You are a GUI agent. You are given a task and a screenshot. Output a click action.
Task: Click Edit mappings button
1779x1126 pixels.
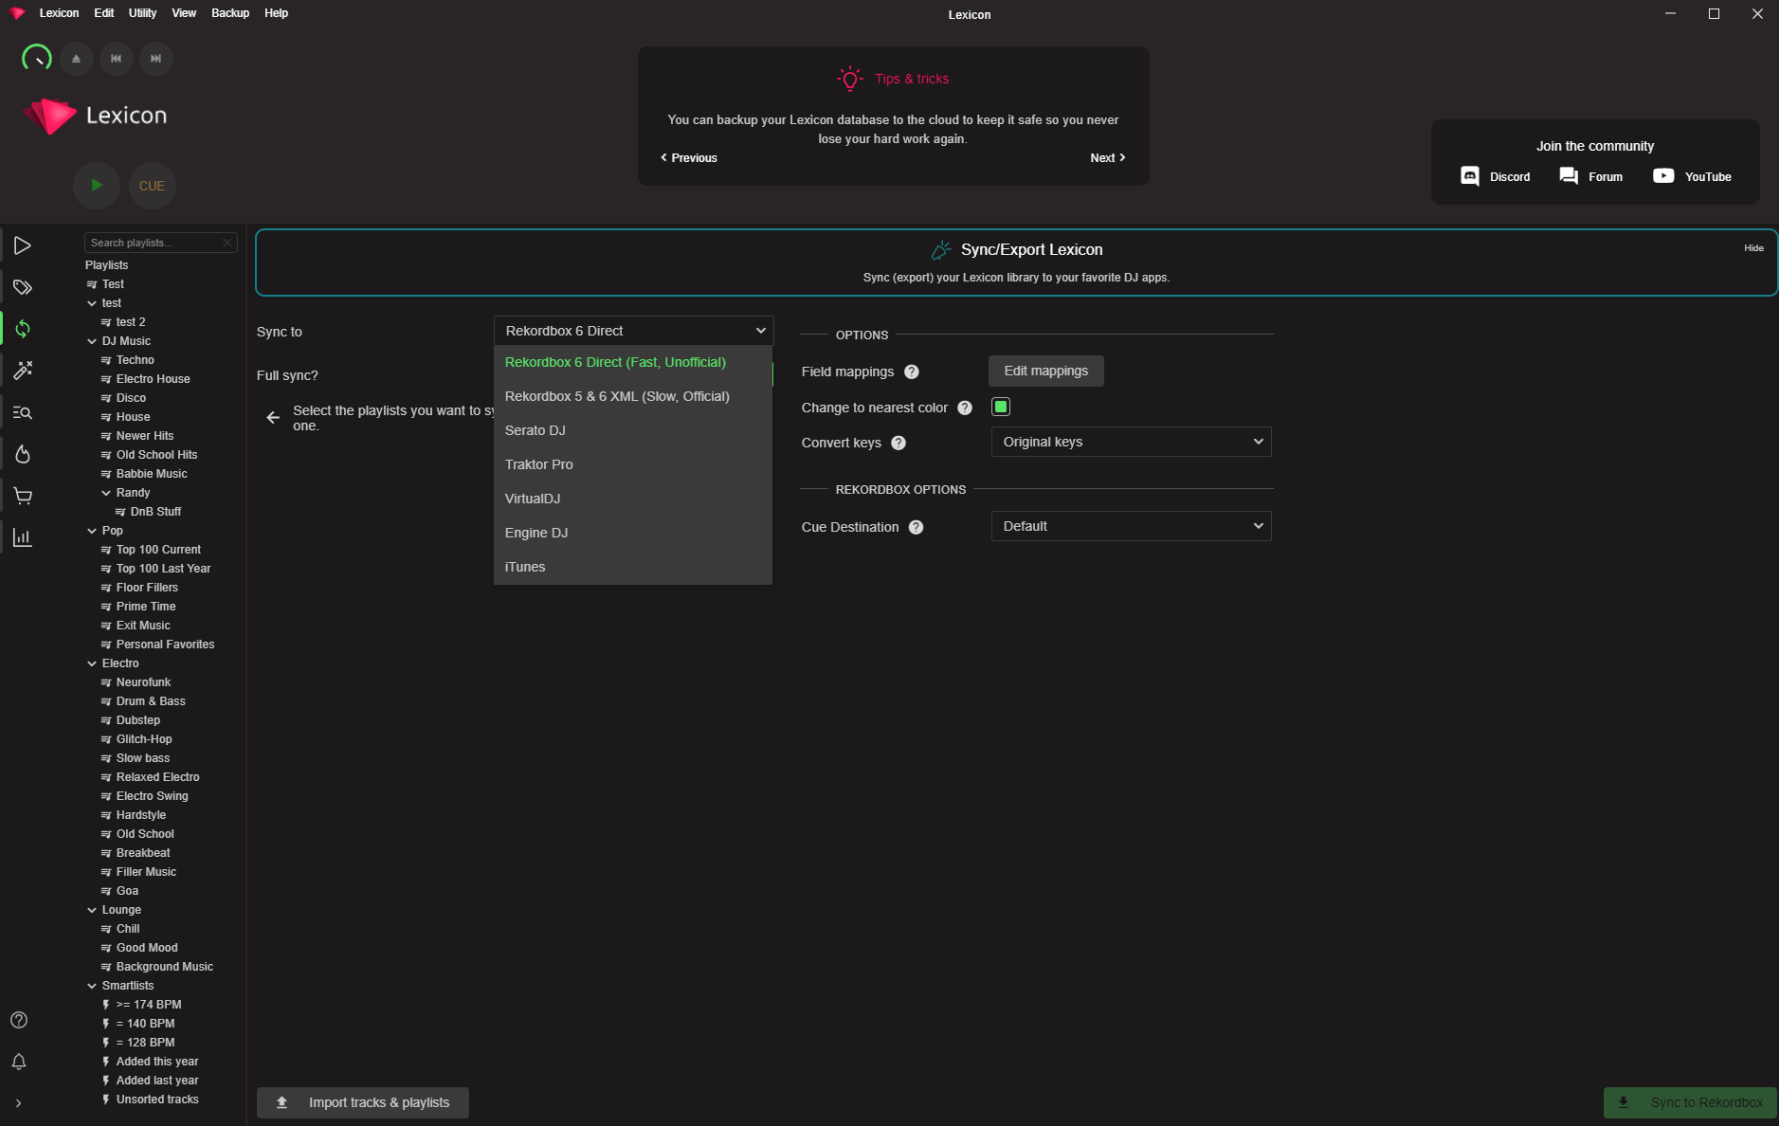(1046, 371)
